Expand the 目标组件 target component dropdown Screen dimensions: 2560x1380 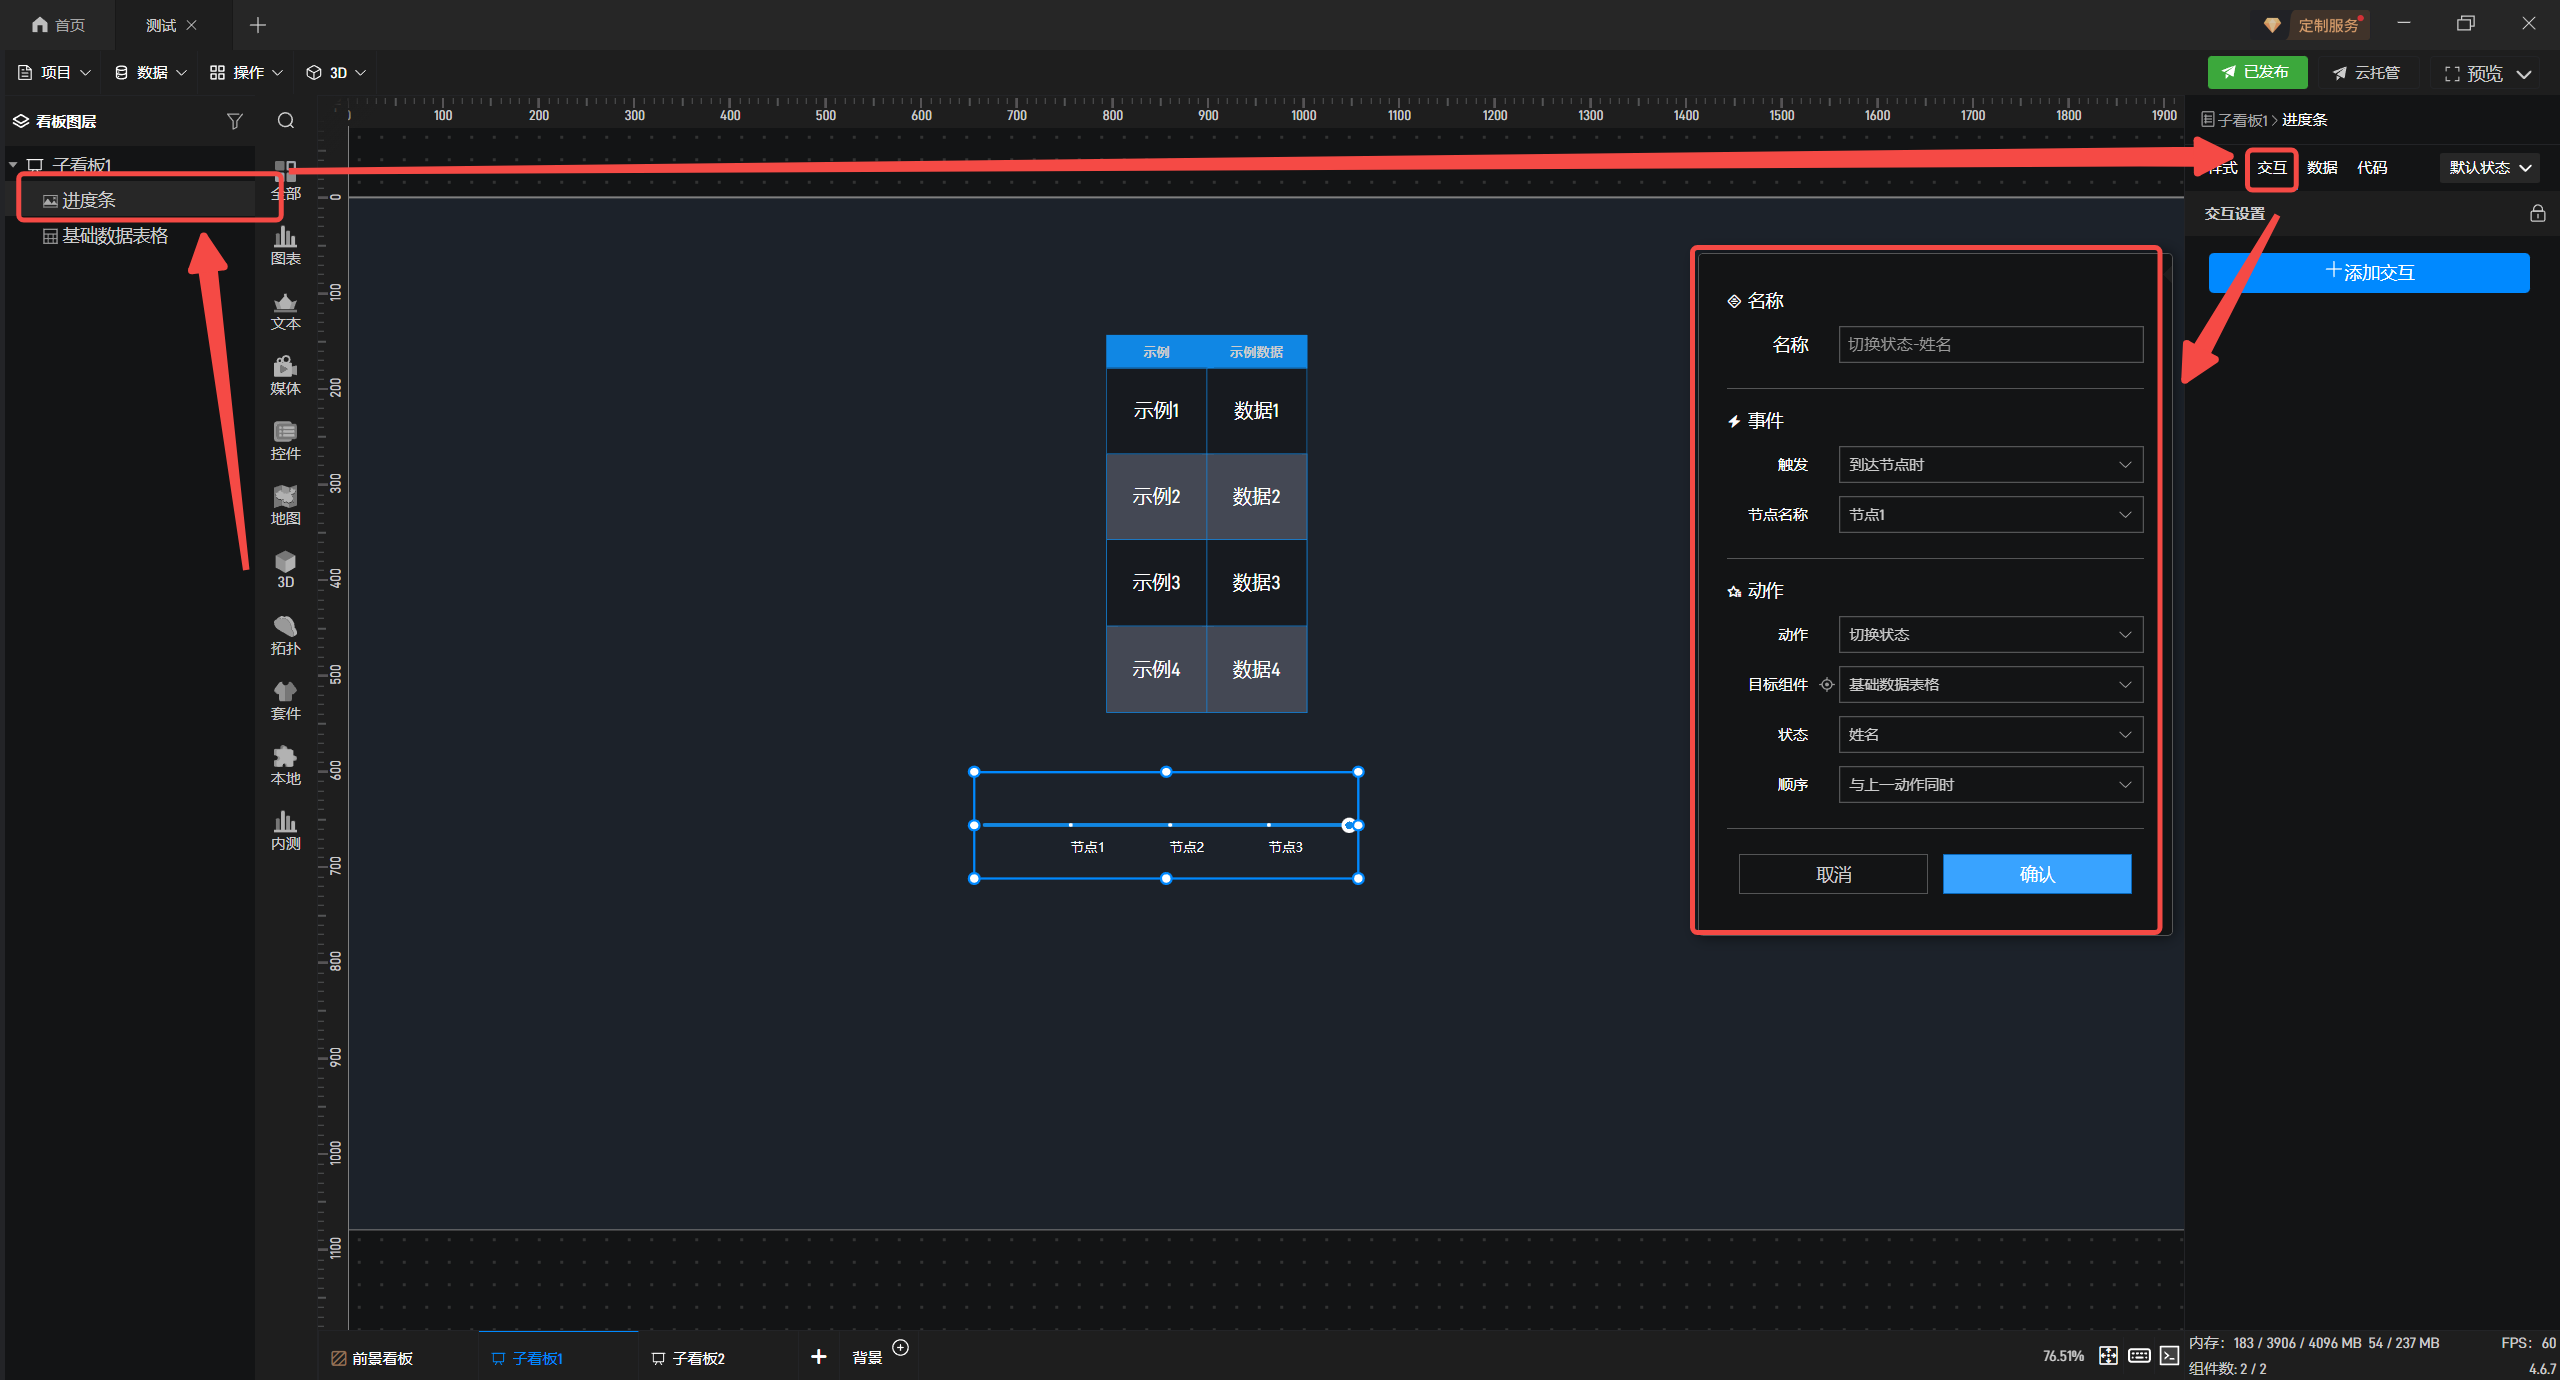pos(1990,685)
